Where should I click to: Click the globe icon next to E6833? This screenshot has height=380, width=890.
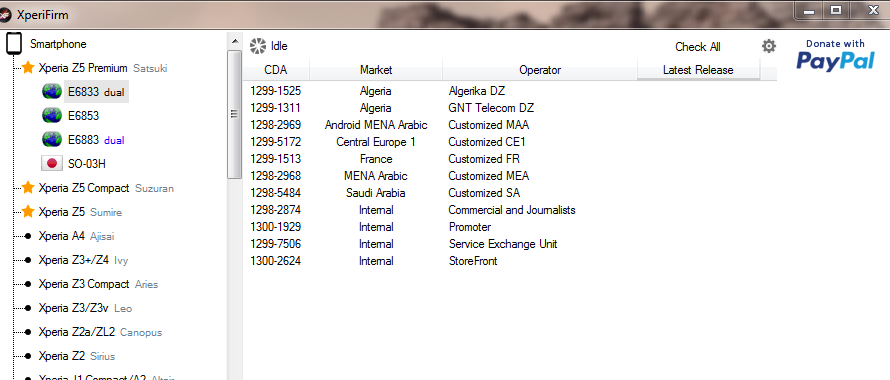(52, 91)
